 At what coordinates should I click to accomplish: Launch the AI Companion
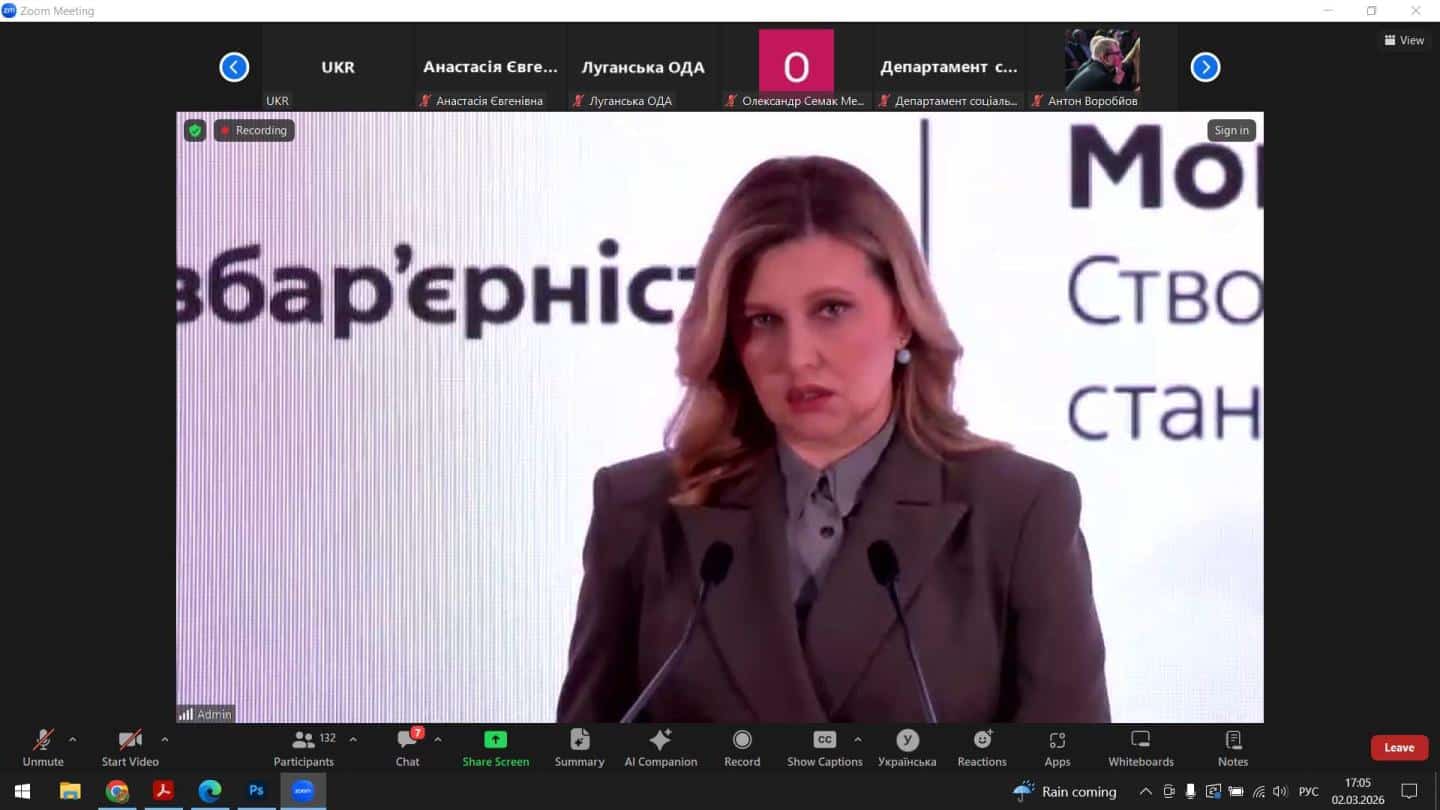click(660, 747)
